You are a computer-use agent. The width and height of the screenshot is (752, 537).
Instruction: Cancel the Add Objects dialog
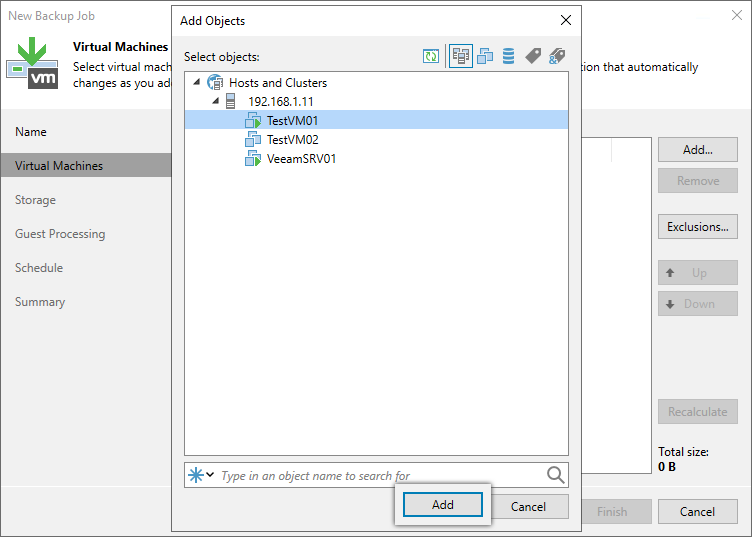529,507
